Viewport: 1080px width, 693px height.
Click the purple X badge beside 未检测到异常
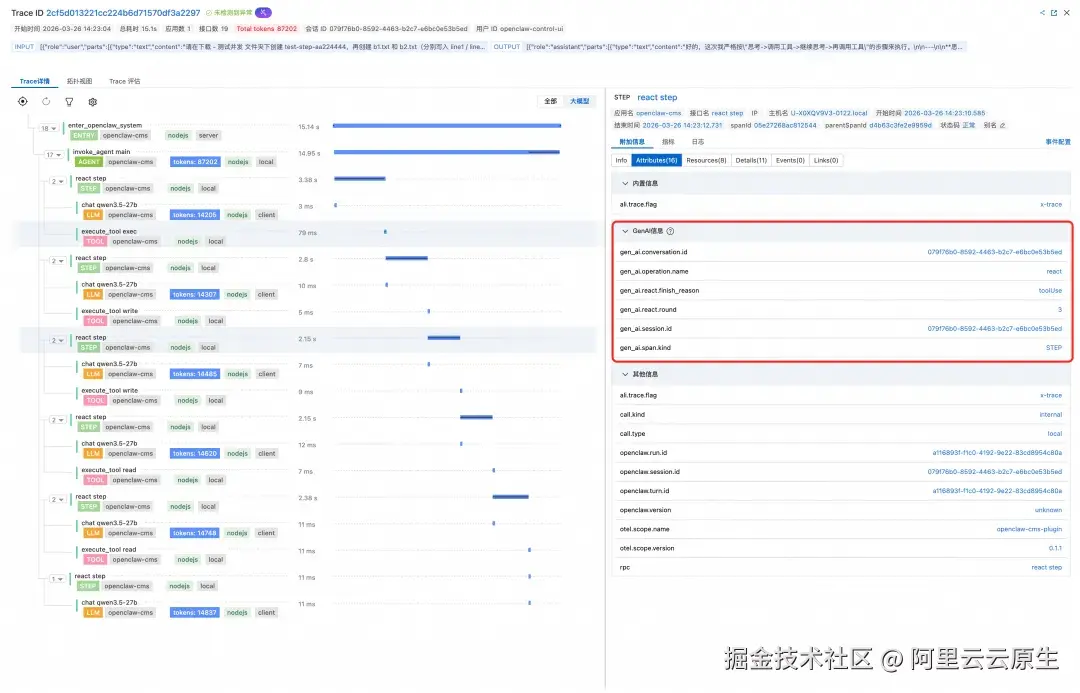click(262, 13)
